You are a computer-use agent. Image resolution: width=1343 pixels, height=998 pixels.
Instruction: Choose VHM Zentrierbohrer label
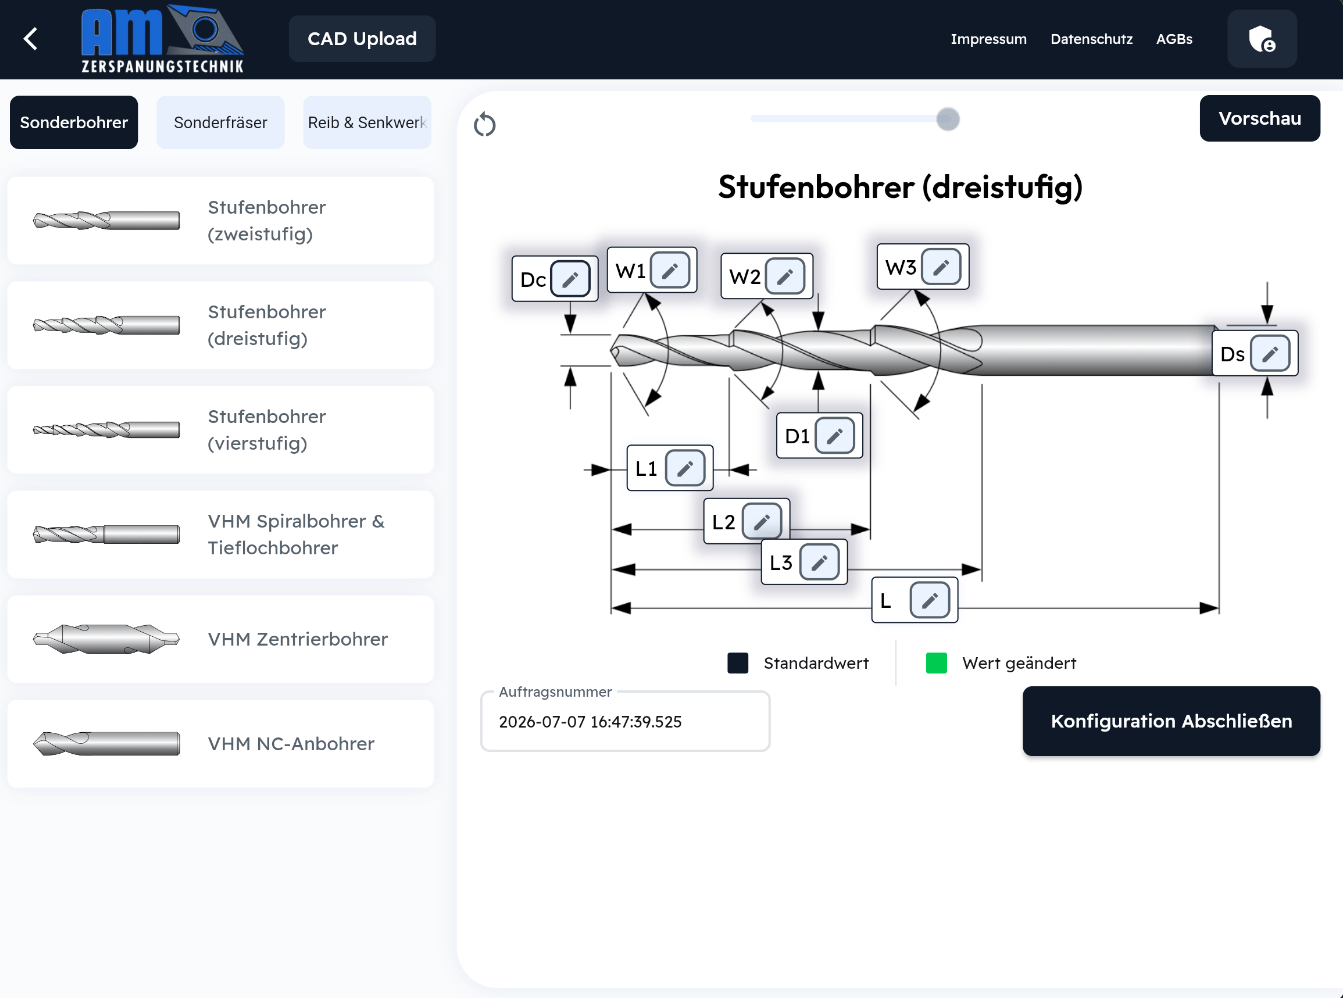[298, 639]
